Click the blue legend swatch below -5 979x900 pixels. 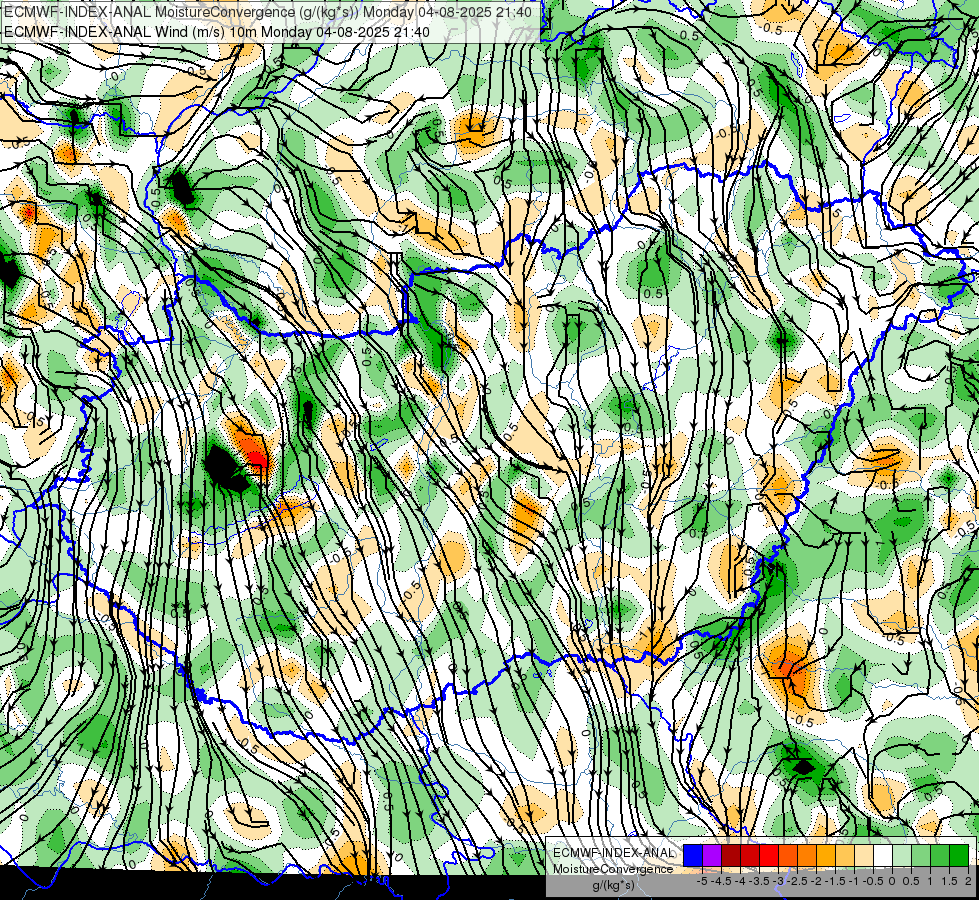pos(693,855)
